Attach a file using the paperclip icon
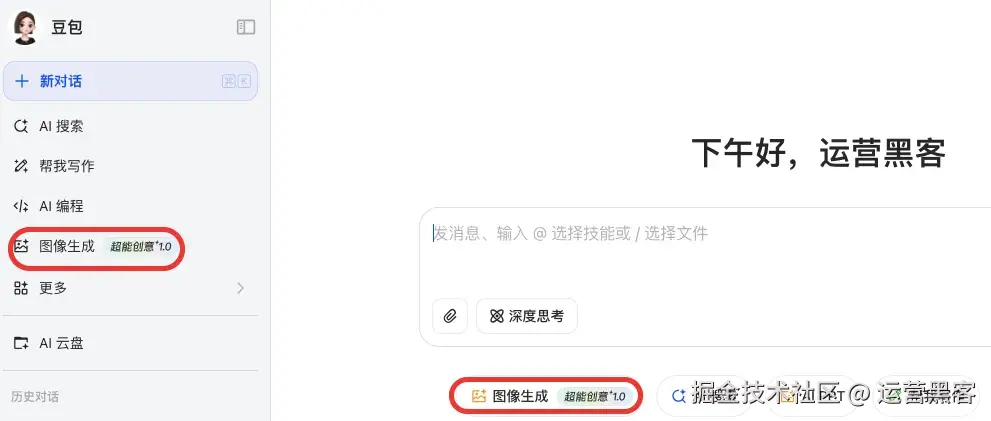 [x=450, y=315]
